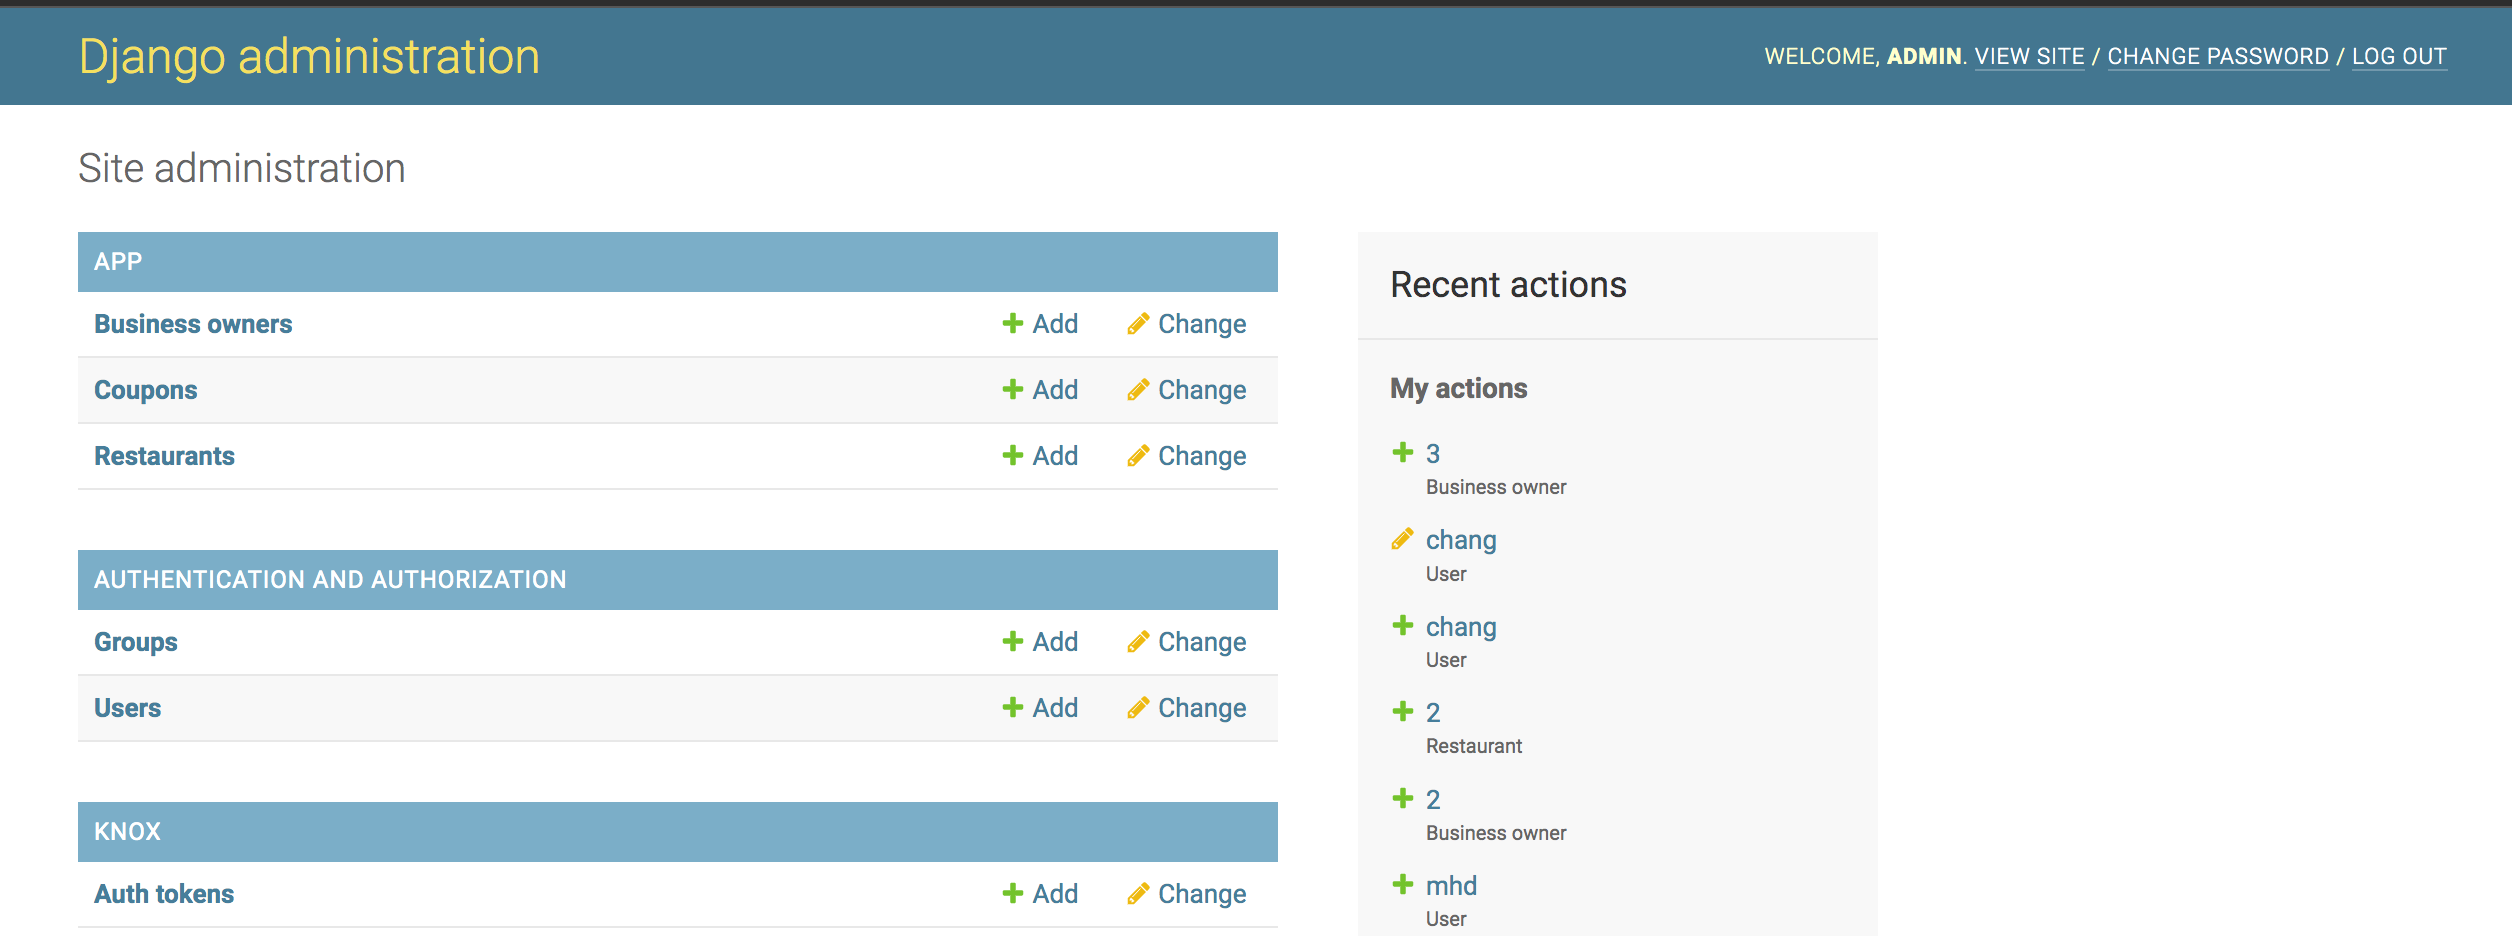Click Change text for Restaurants
Screen dimensions: 2512x936
coord(1202,456)
